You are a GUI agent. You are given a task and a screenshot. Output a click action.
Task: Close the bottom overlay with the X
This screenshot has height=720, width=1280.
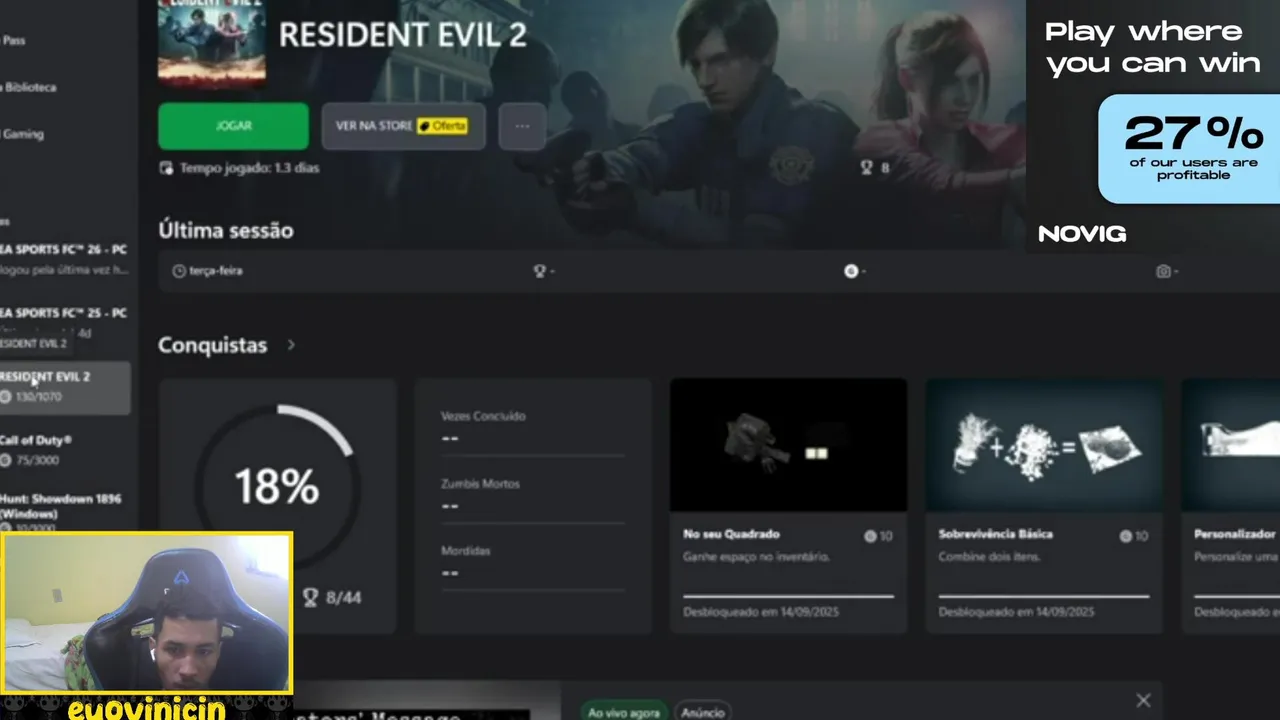pyautogui.click(x=1143, y=701)
